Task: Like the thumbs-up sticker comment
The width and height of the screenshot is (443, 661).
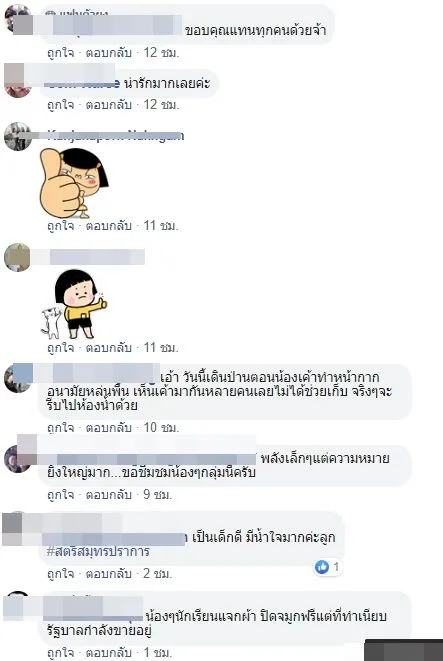Action: [x=60, y=226]
